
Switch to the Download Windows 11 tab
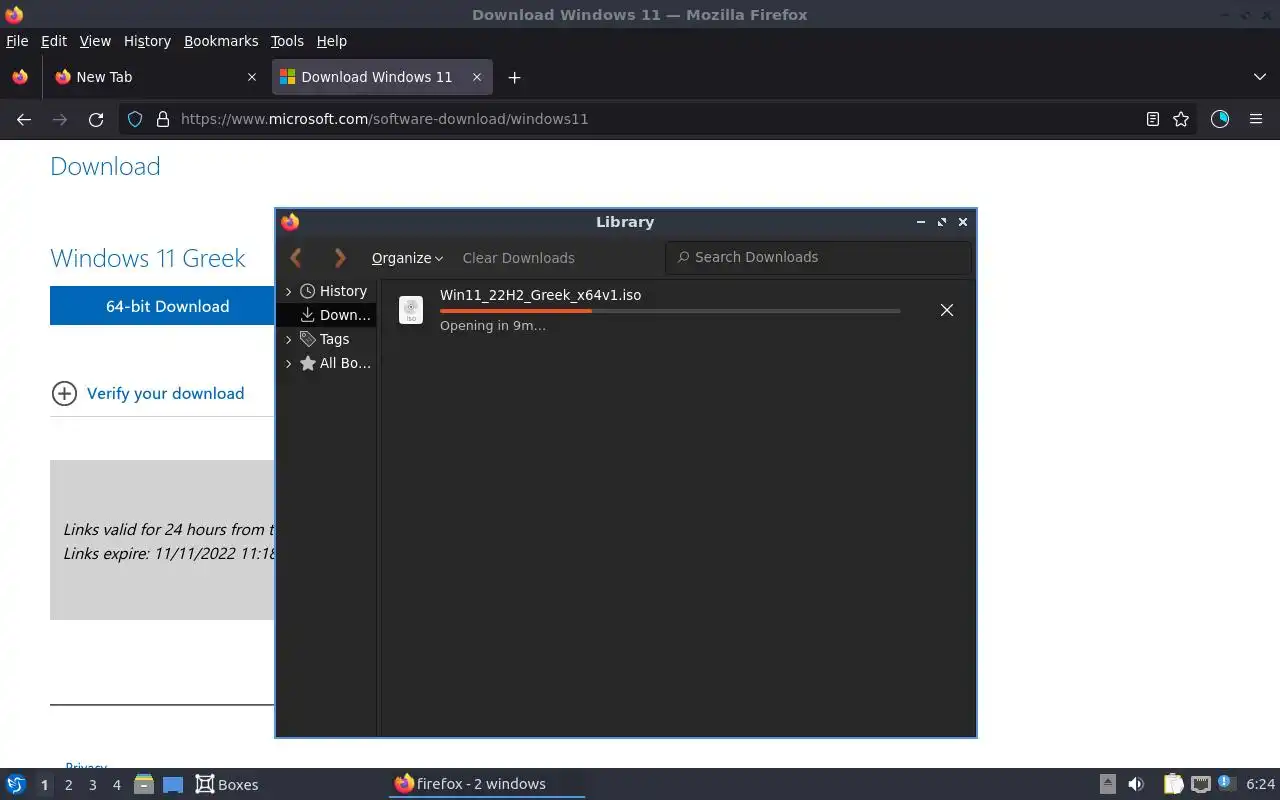381,77
